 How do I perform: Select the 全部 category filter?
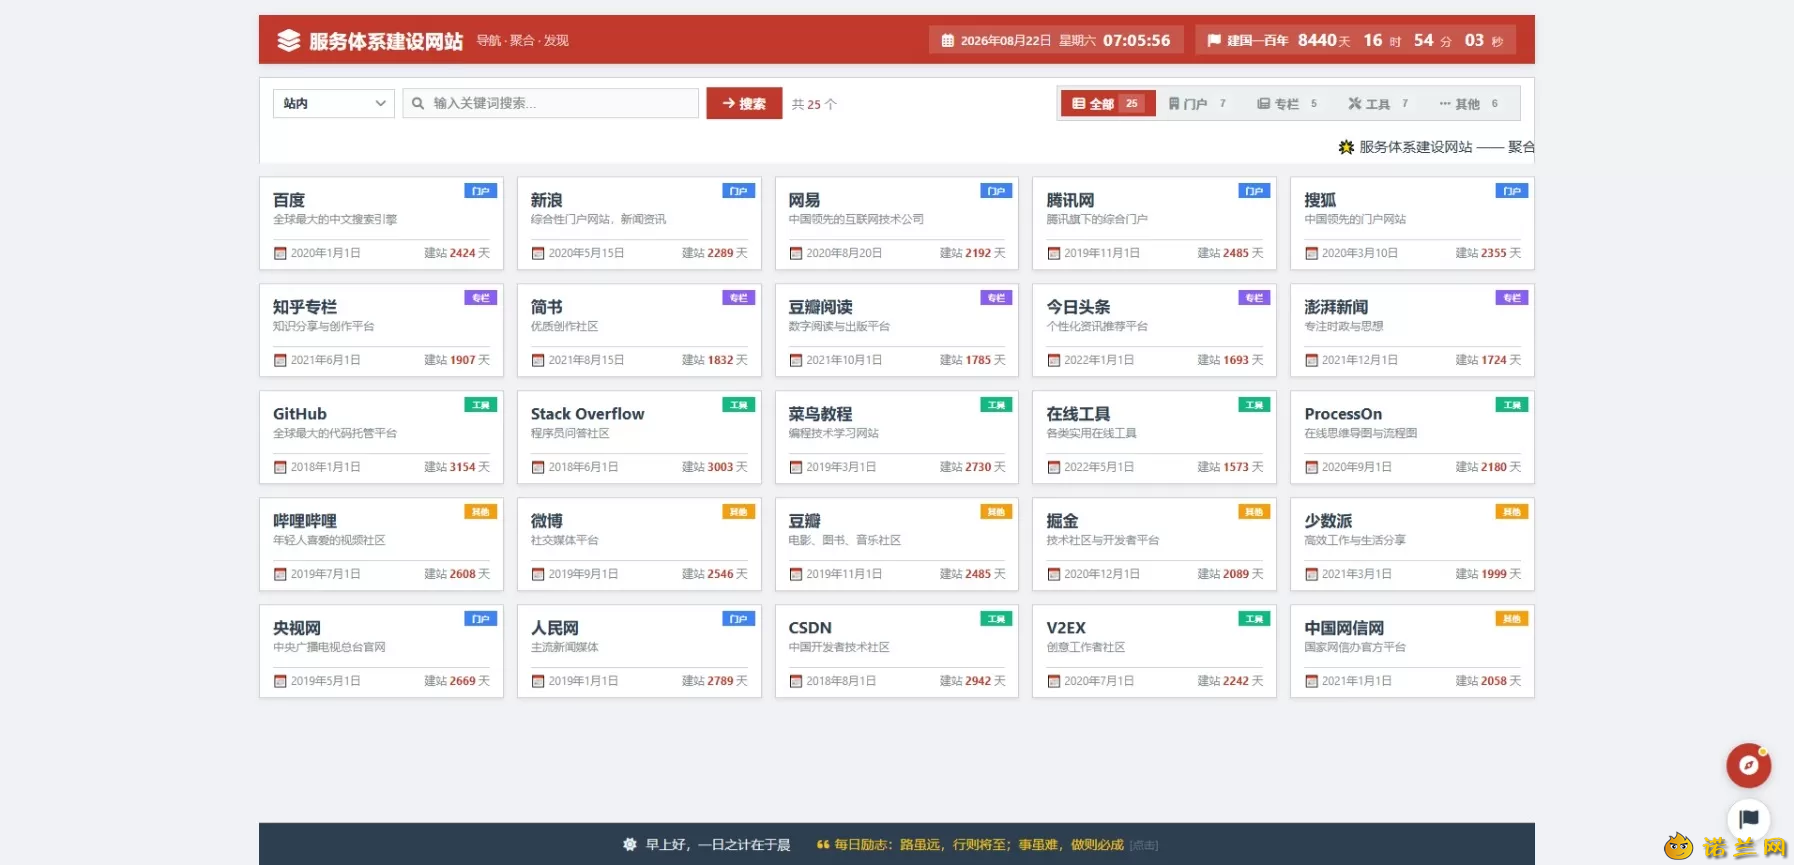click(1107, 103)
